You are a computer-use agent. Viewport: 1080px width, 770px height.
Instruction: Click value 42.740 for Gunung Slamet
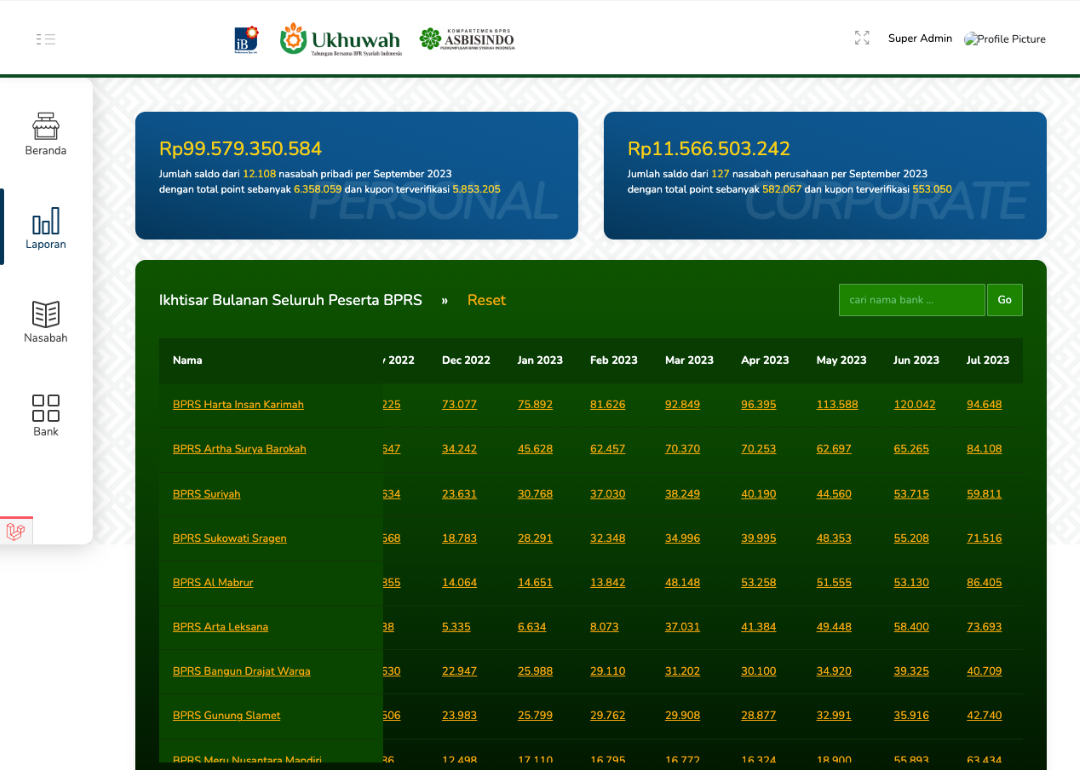[984, 715]
